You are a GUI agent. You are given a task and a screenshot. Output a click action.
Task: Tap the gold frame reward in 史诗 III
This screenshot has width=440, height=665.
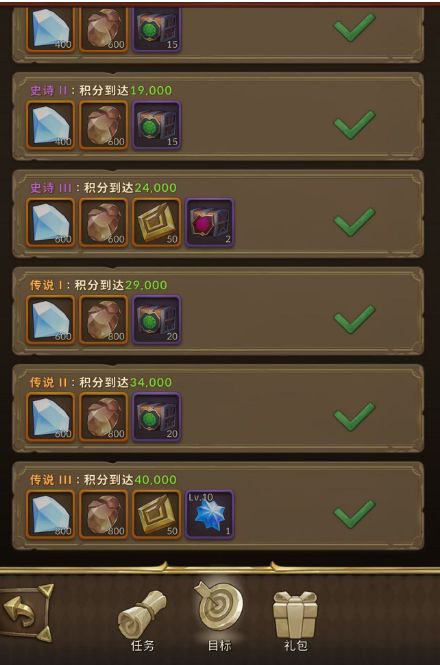coord(157,223)
